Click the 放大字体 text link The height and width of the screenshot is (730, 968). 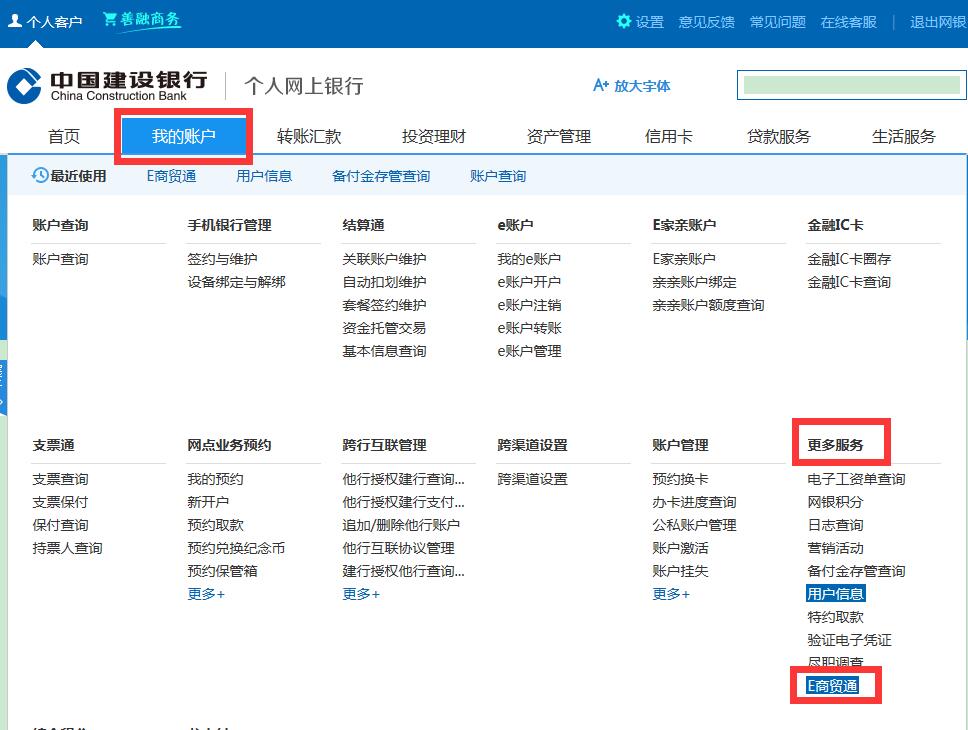tap(642, 86)
